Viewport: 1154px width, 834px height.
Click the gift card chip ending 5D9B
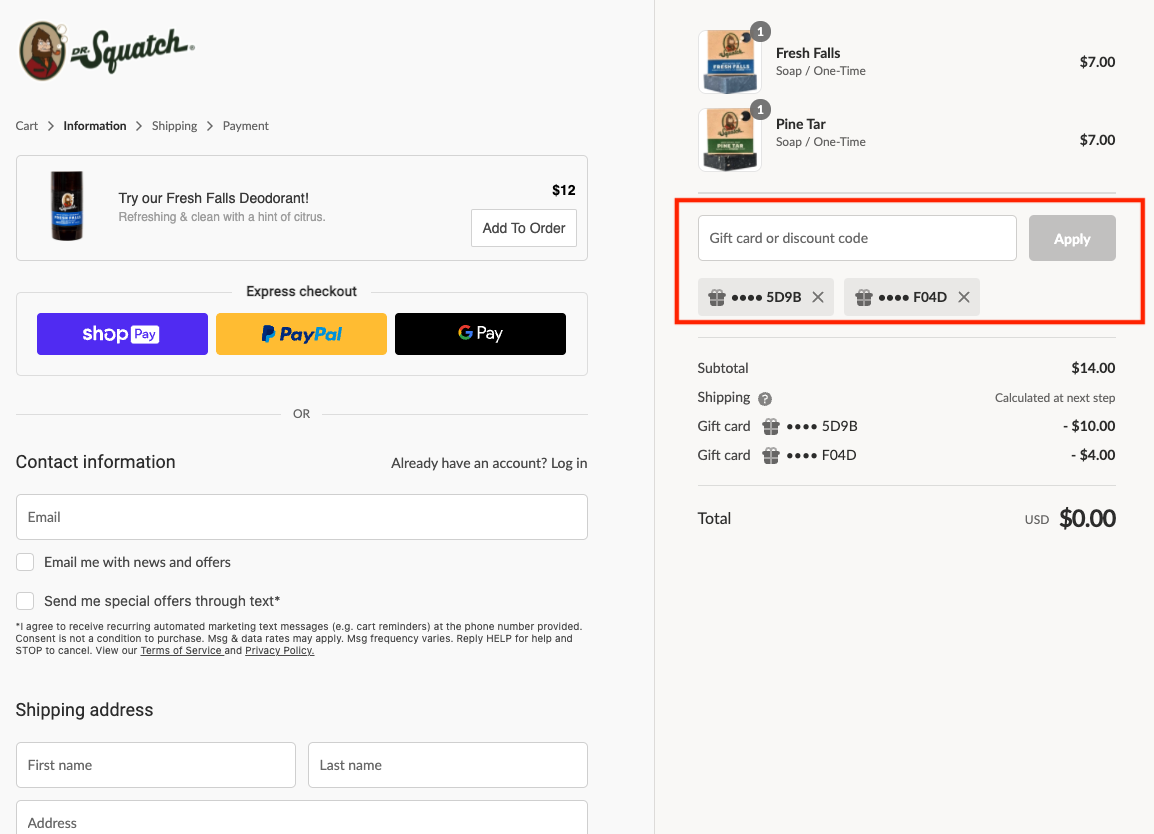tap(765, 297)
